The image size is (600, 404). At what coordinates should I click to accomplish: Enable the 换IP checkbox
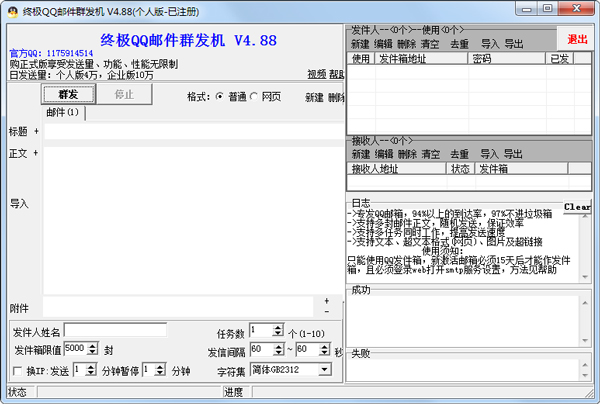click(x=17, y=371)
